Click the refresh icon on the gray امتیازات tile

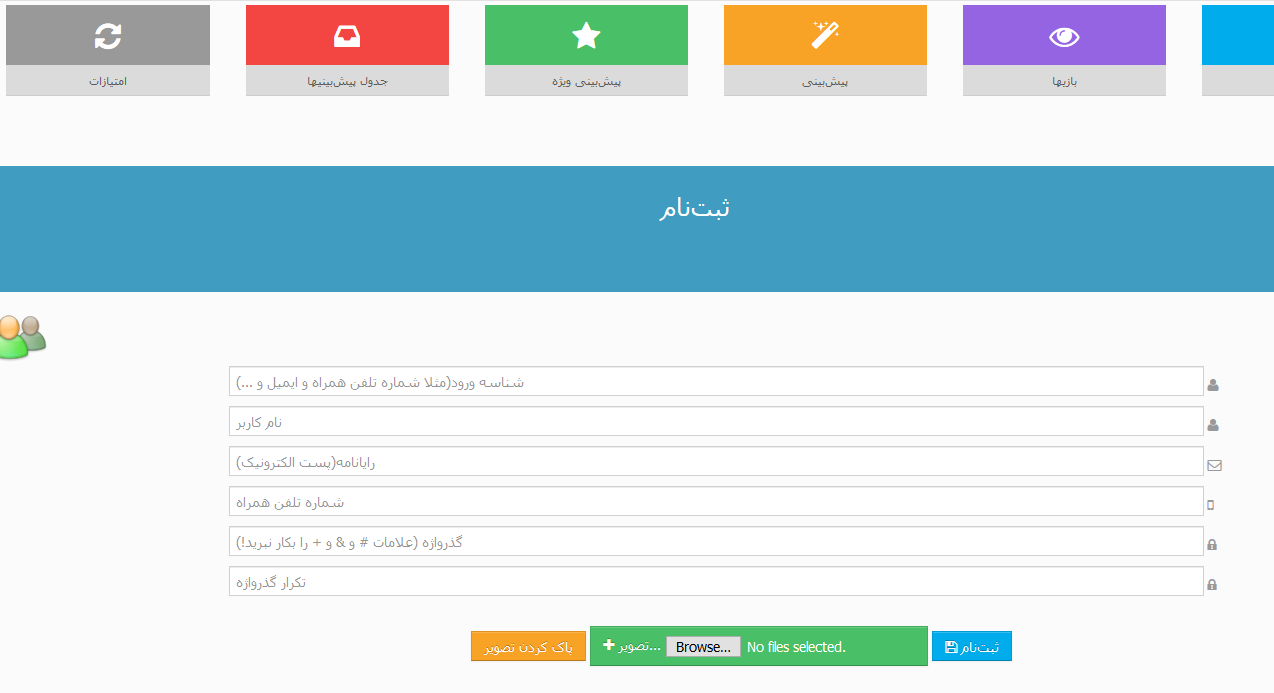[108, 36]
